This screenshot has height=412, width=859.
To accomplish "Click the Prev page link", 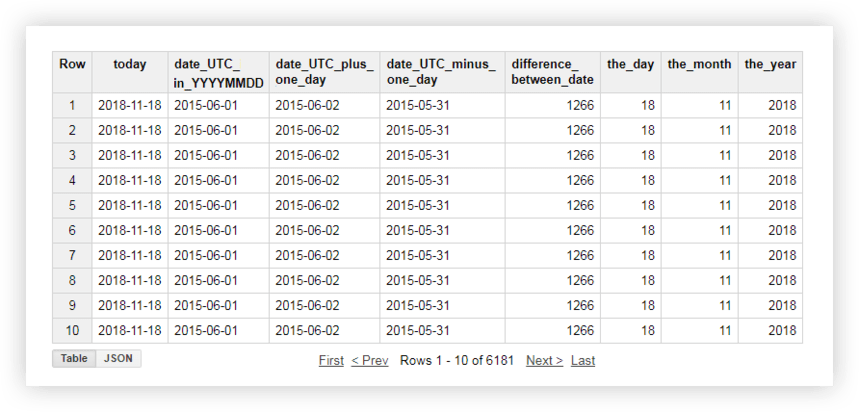I will click(369, 360).
